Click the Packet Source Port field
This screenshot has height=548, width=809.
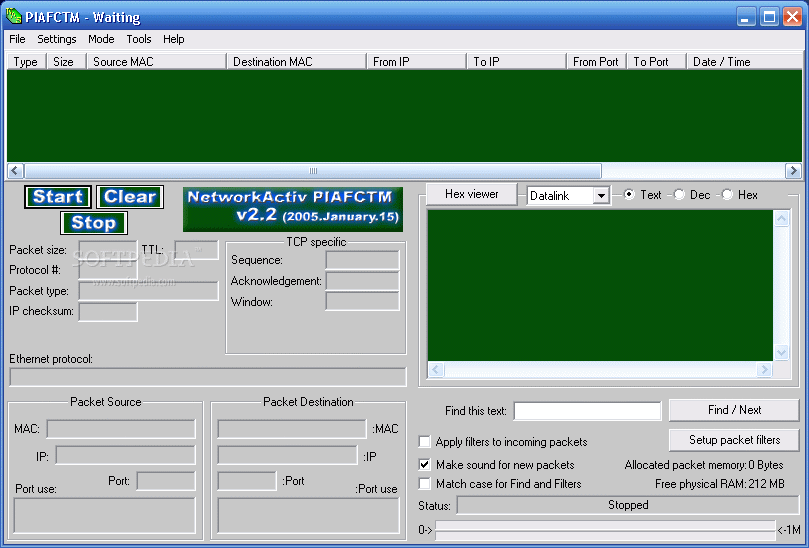pyautogui.click(x=166, y=481)
